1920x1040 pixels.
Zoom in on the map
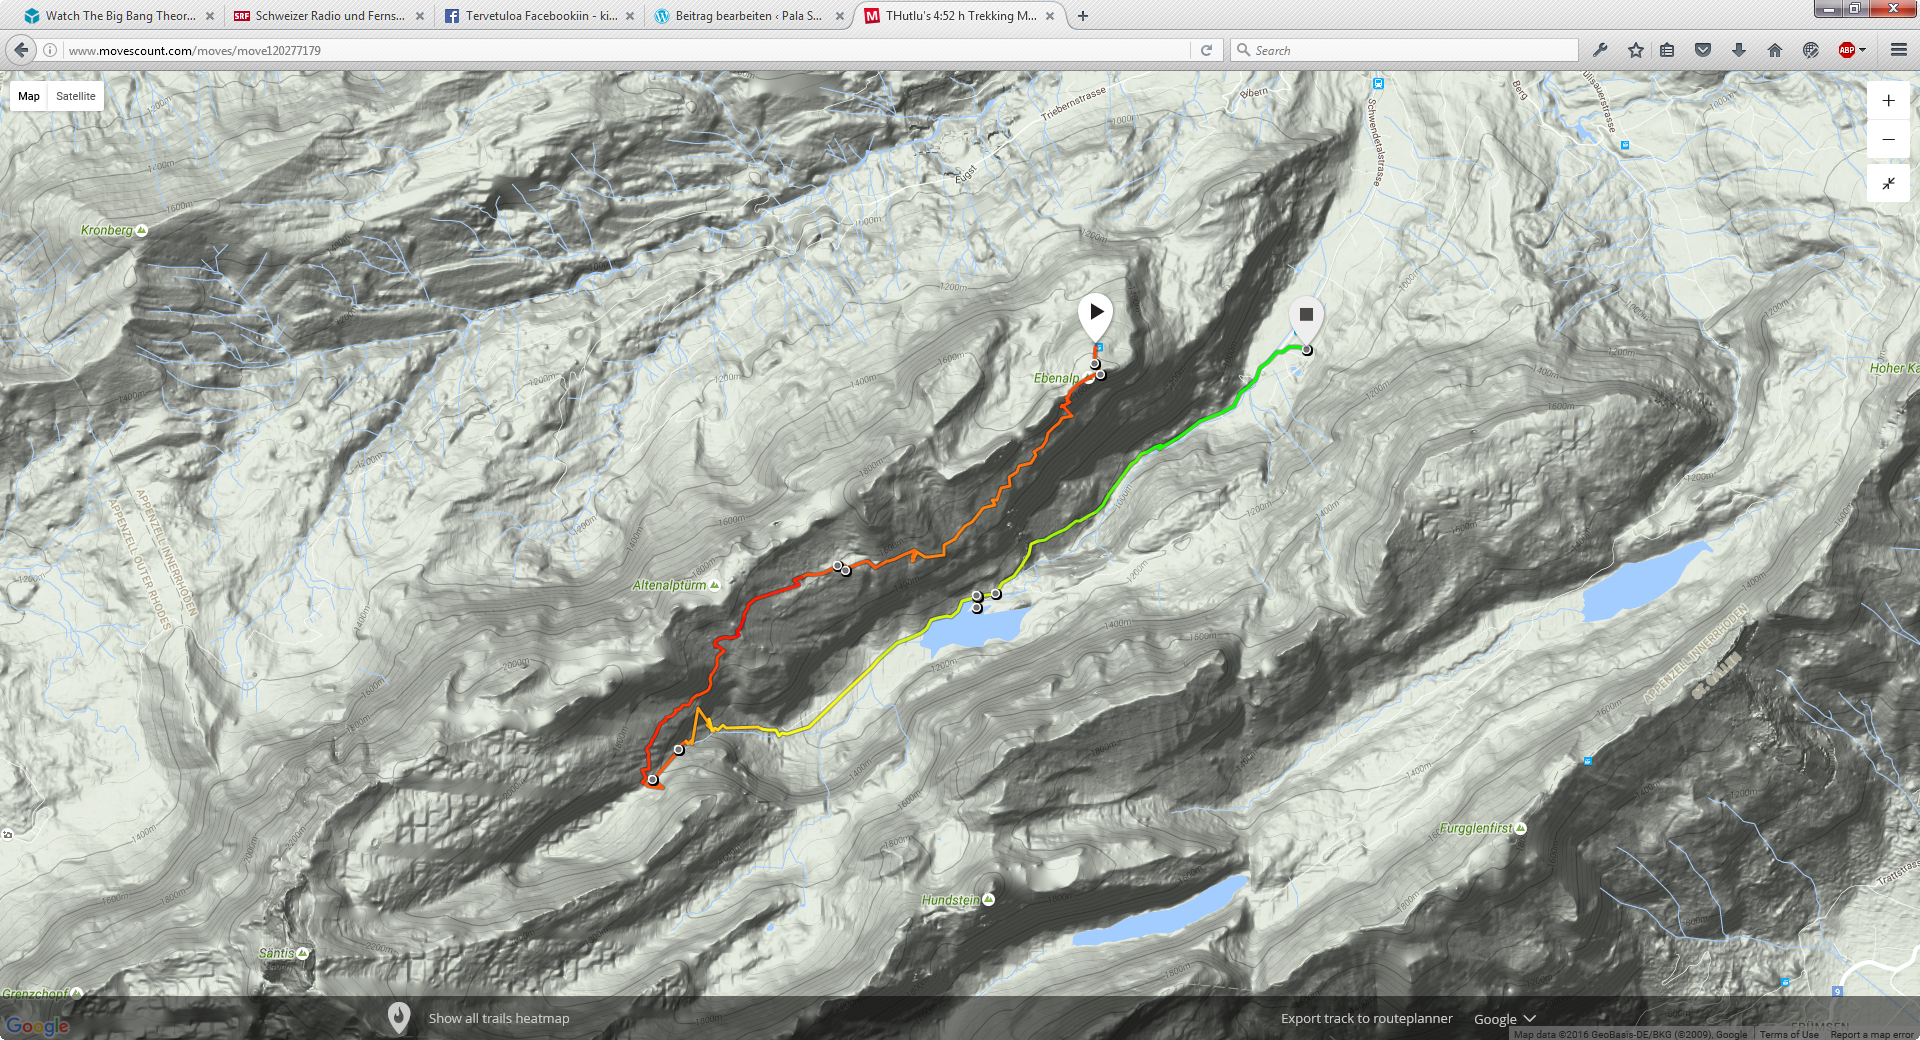pos(1888,101)
